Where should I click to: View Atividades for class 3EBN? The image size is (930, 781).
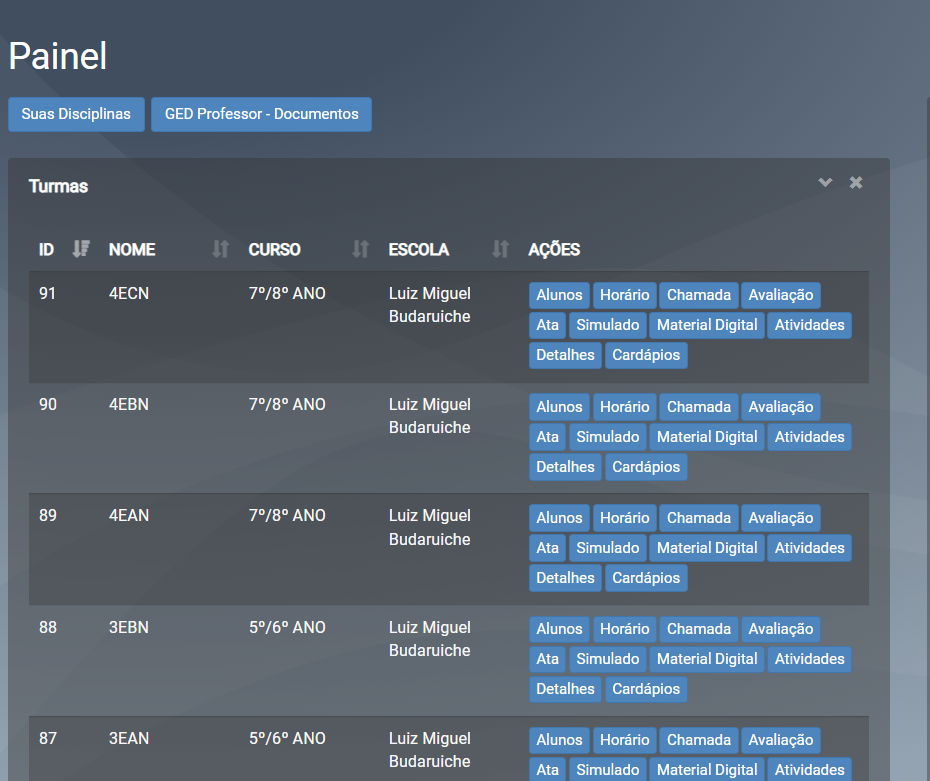(x=809, y=659)
